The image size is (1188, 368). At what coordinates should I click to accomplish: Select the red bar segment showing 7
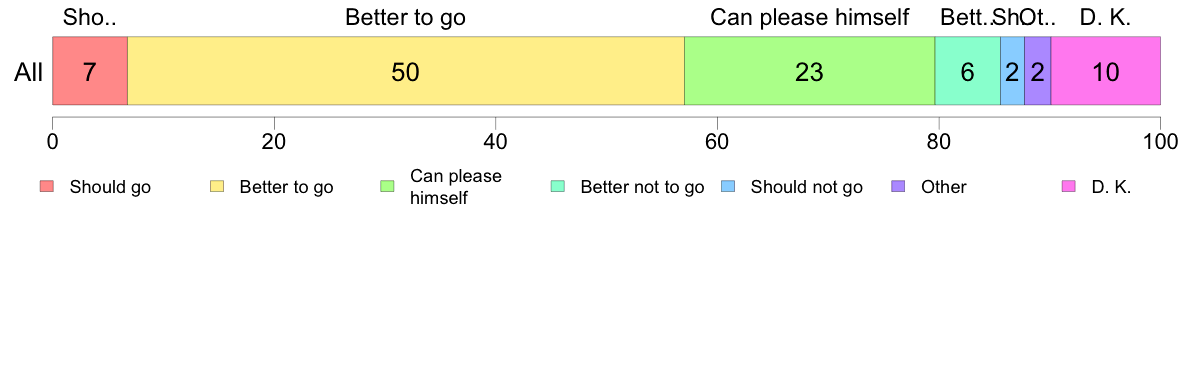(x=89, y=70)
